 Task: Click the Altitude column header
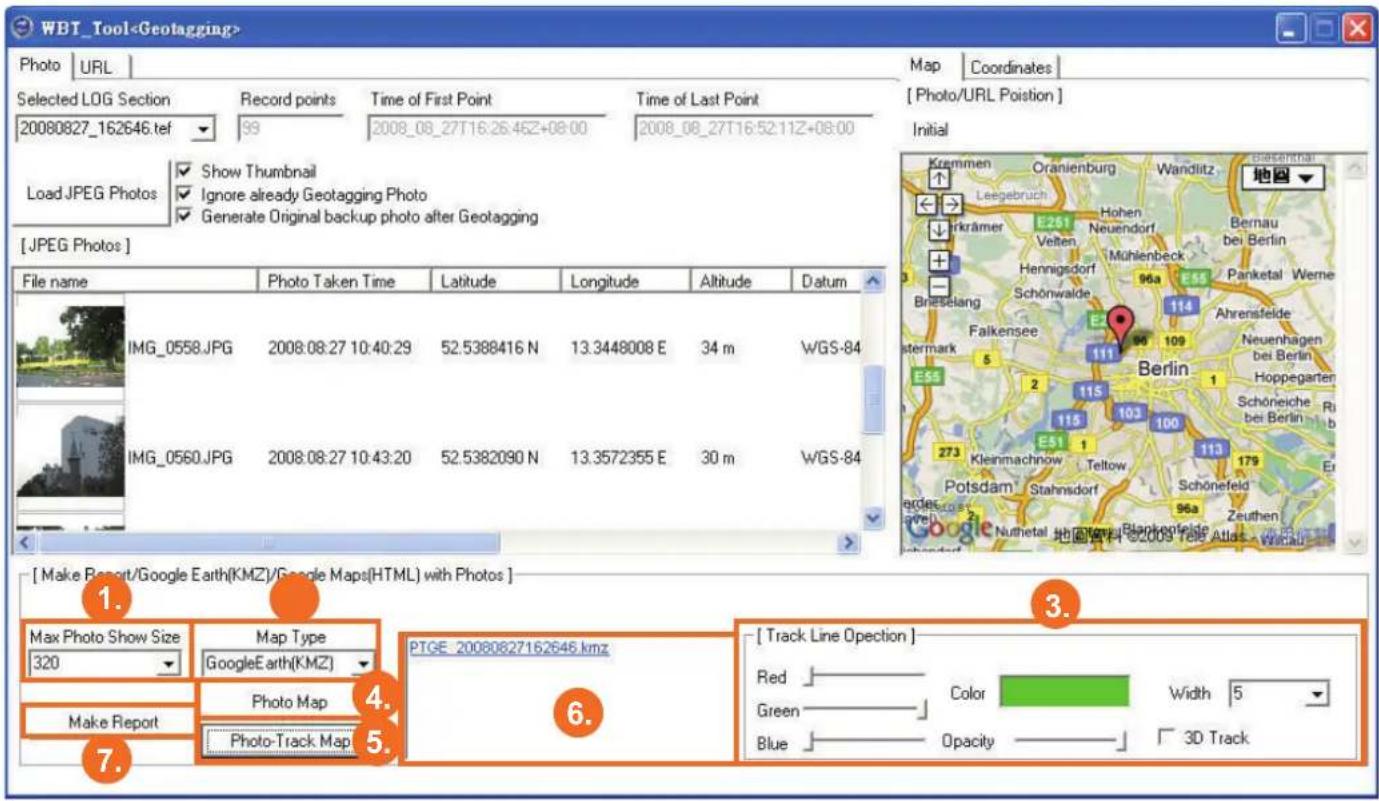[x=741, y=282]
